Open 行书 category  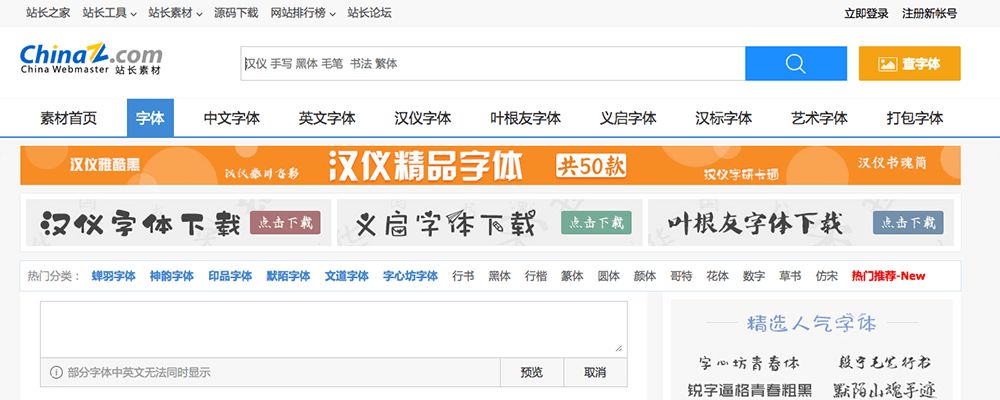463,276
